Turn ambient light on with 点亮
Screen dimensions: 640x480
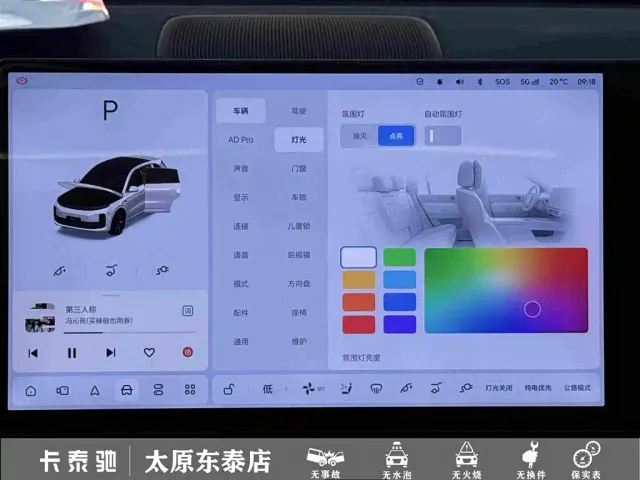click(396, 136)
